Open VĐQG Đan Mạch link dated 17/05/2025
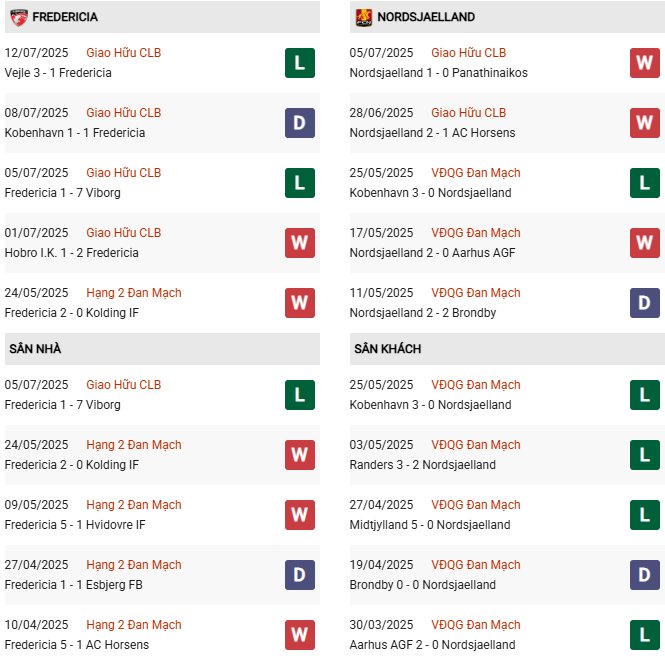 tap(476, 233)
